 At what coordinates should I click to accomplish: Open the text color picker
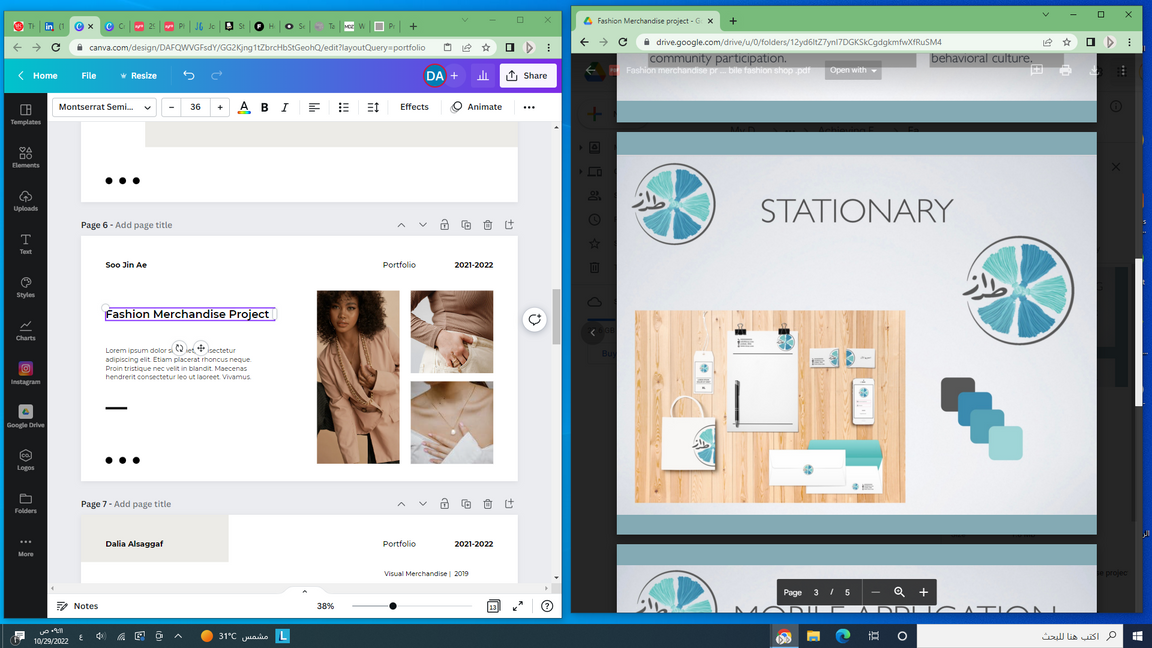(244, 107)
